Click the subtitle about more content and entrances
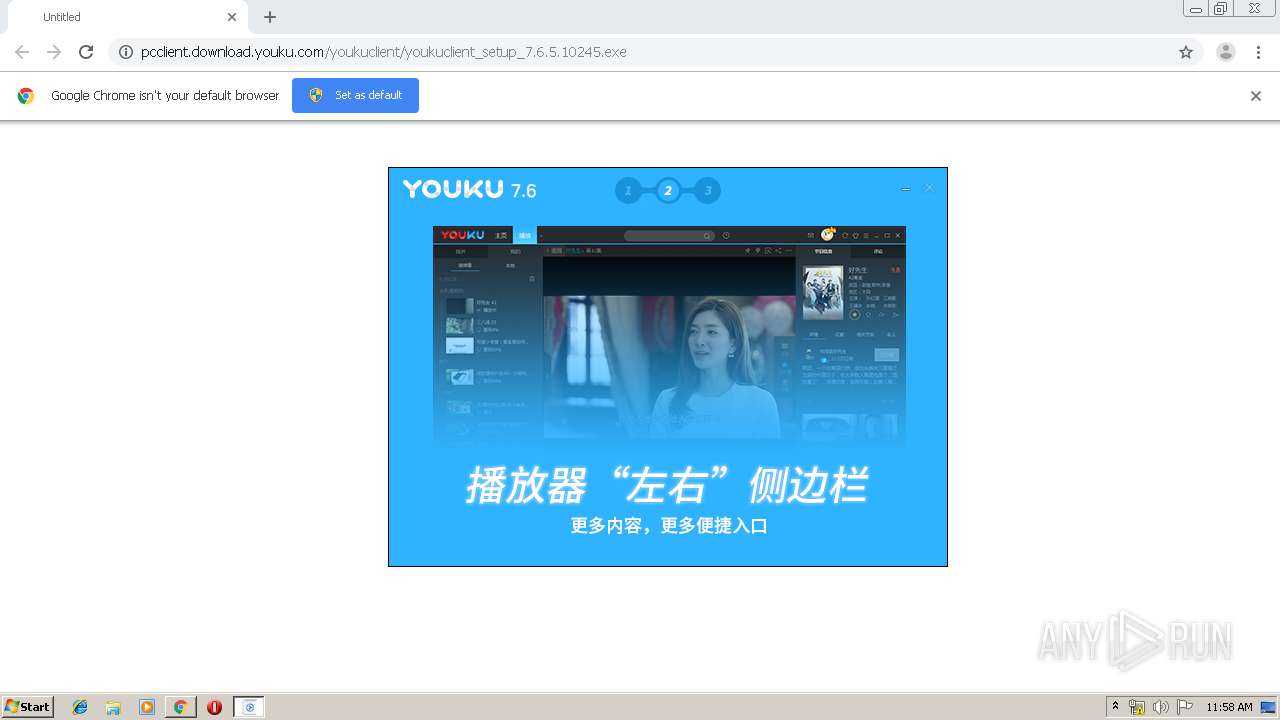 tap(669, 525)
